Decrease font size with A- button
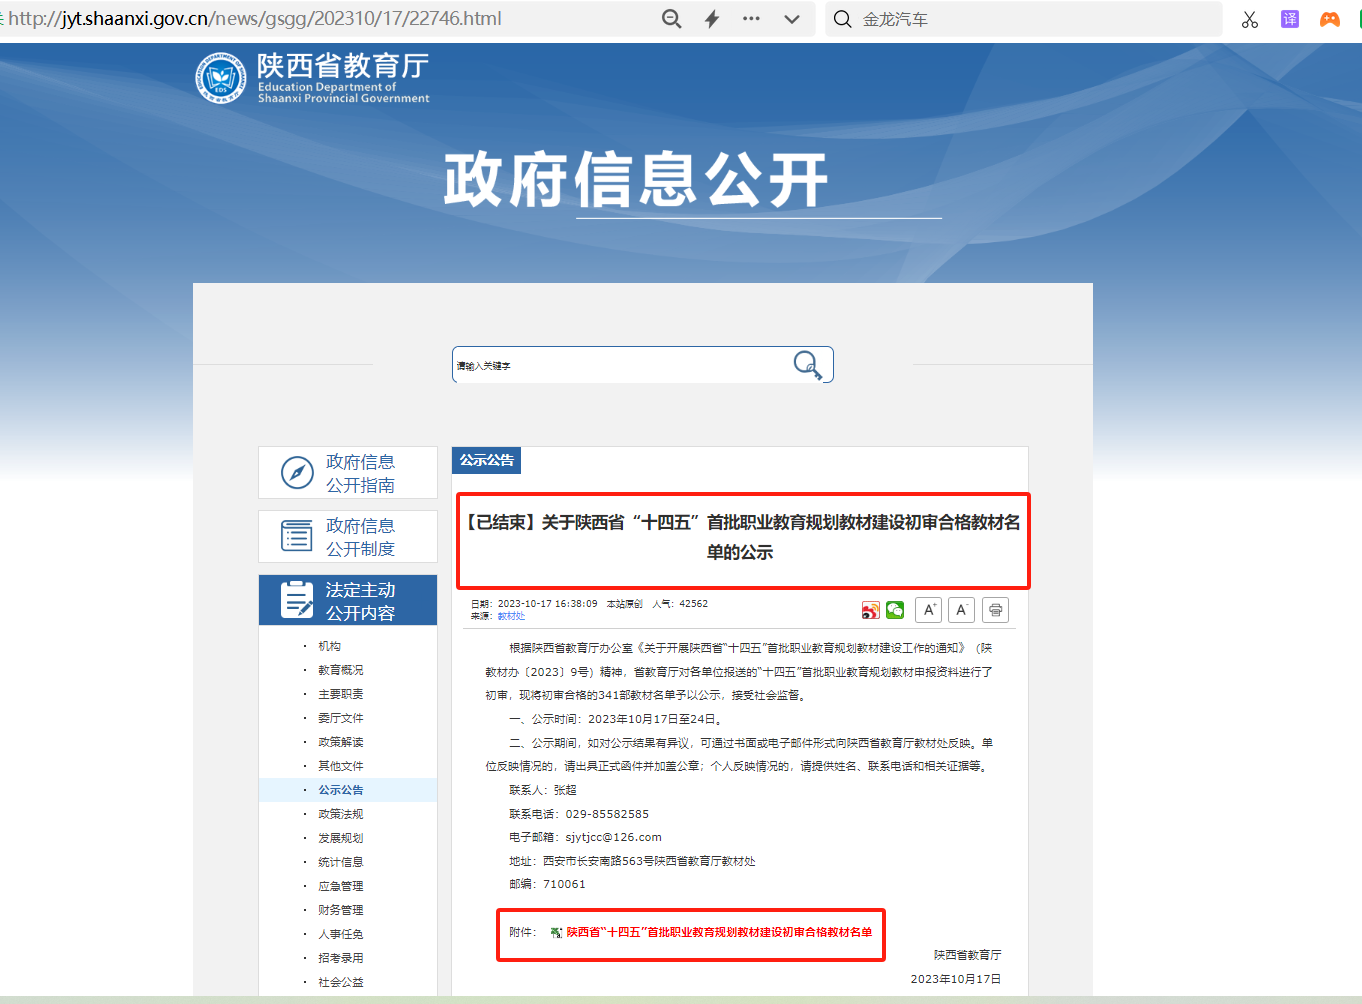This screenshot has height=1004, width=1362. pyautogui.click(x=961, y=610)
